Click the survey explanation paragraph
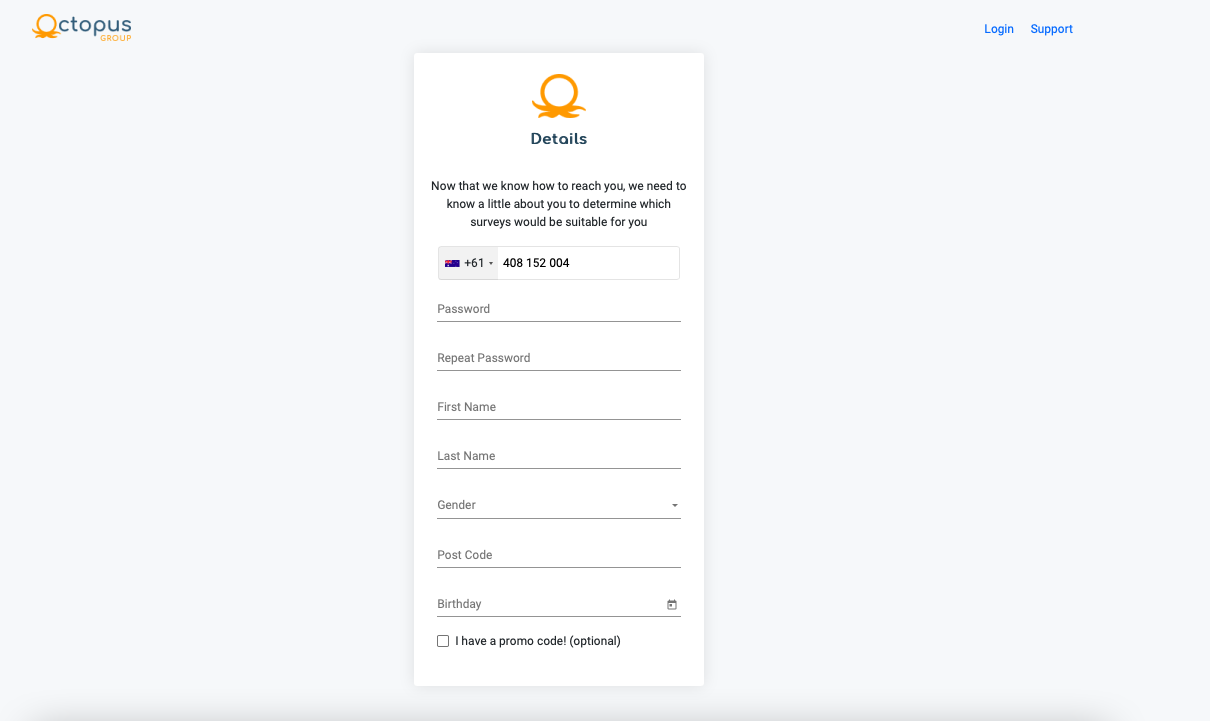The width and height of the screenshot is (1210, 721). 559,204
